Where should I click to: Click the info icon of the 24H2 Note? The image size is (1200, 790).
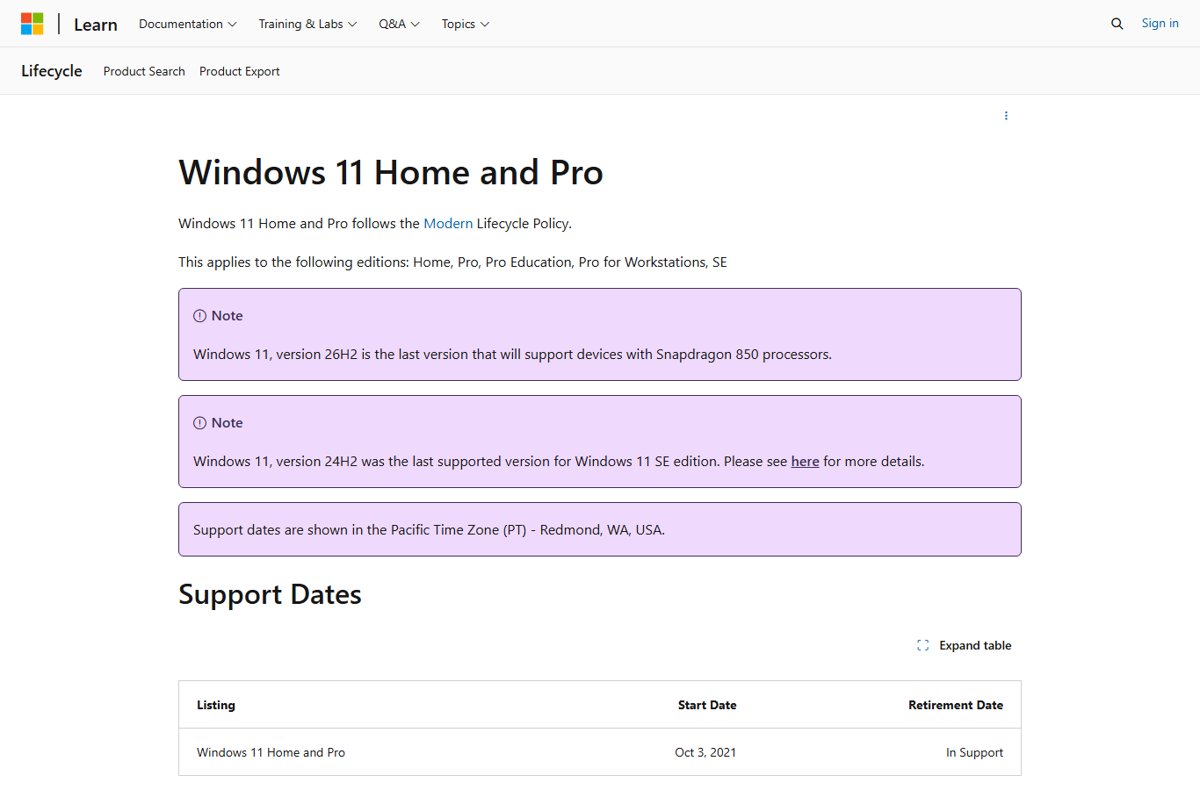pyautogui.click(x=199, y=423)
